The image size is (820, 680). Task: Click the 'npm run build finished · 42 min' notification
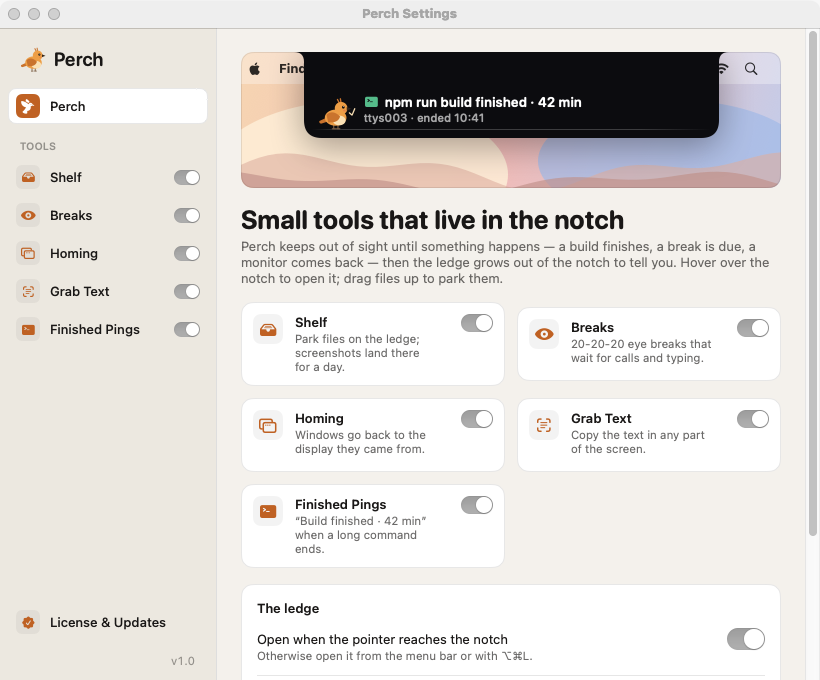pos(483,102)
